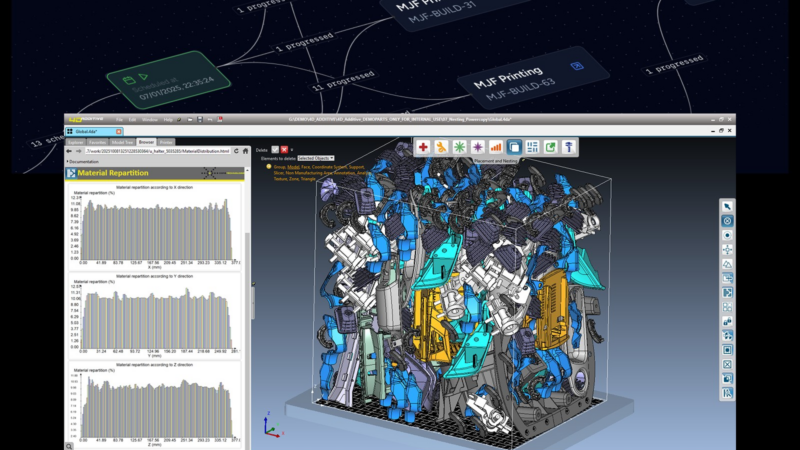Screen dimensions: 800x450
Task: Open the Selected Objects dropdown
Action: coord(316,158)
